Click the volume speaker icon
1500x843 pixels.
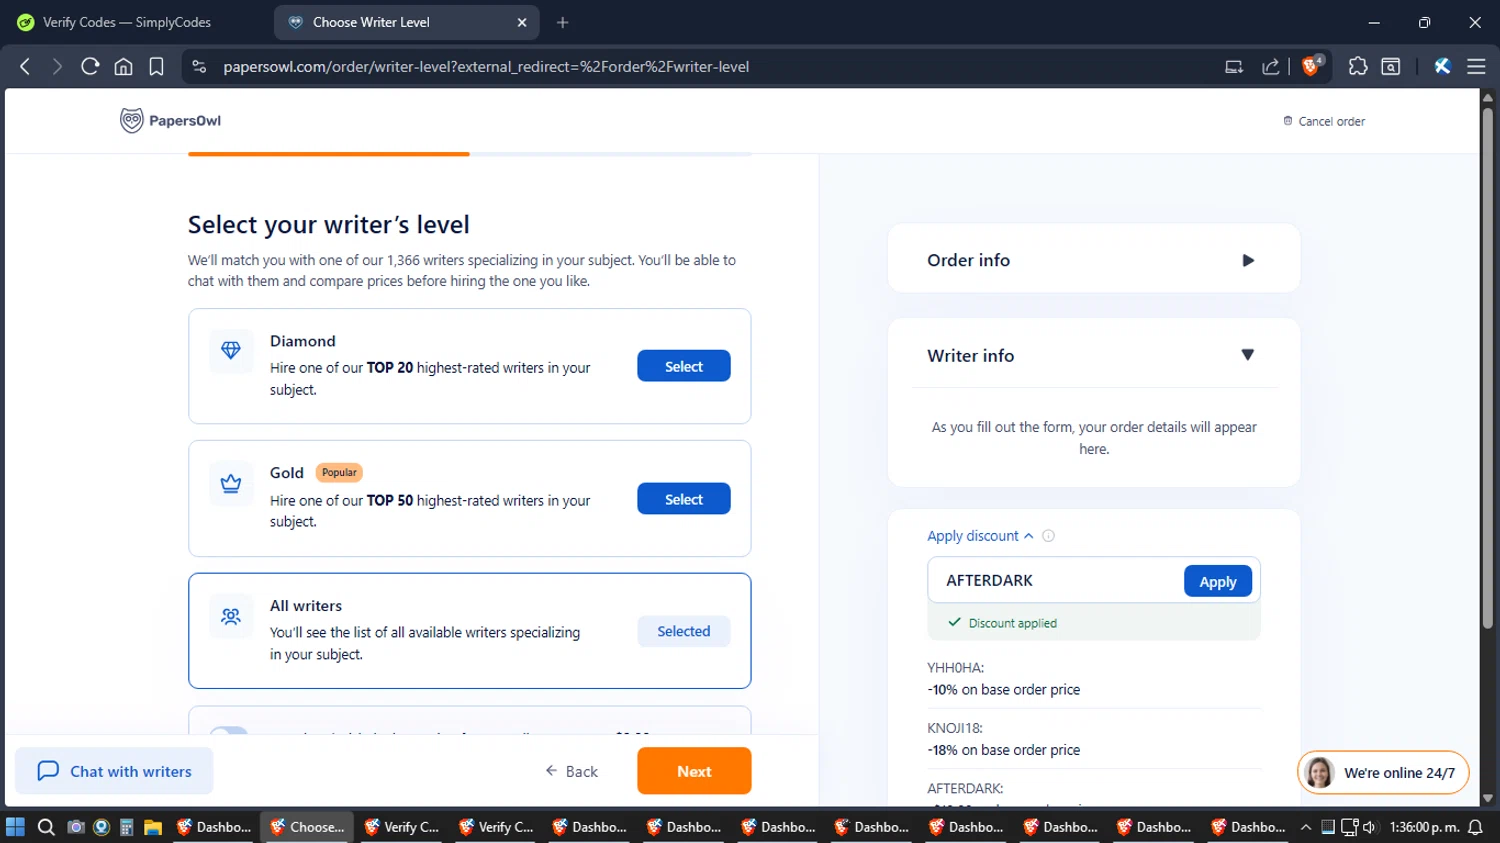click(x=1369, y=827)
